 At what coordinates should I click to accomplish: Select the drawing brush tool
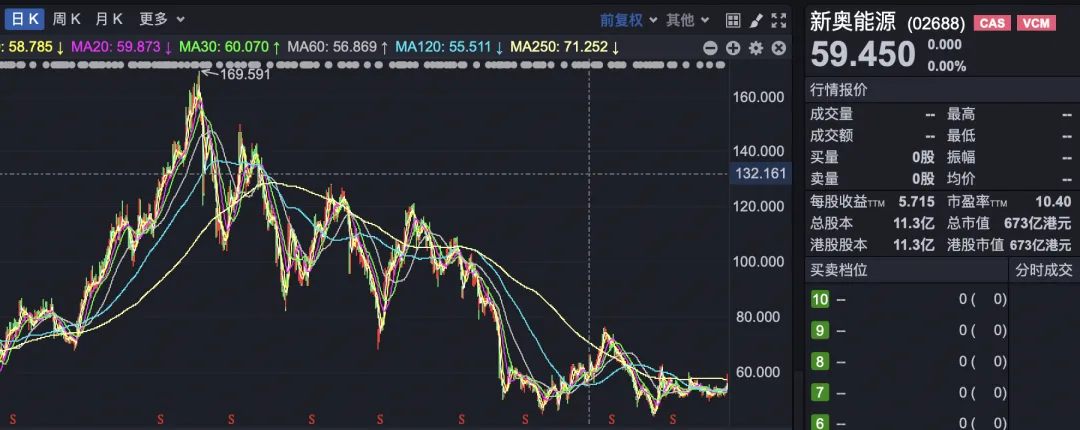pyautogui.click(x=756, y=20)
